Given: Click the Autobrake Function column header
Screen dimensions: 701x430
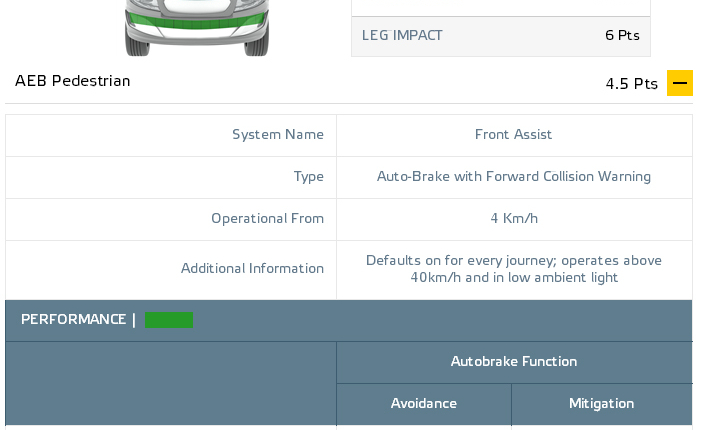Looking at the screenshot, I should coord(513,361).
